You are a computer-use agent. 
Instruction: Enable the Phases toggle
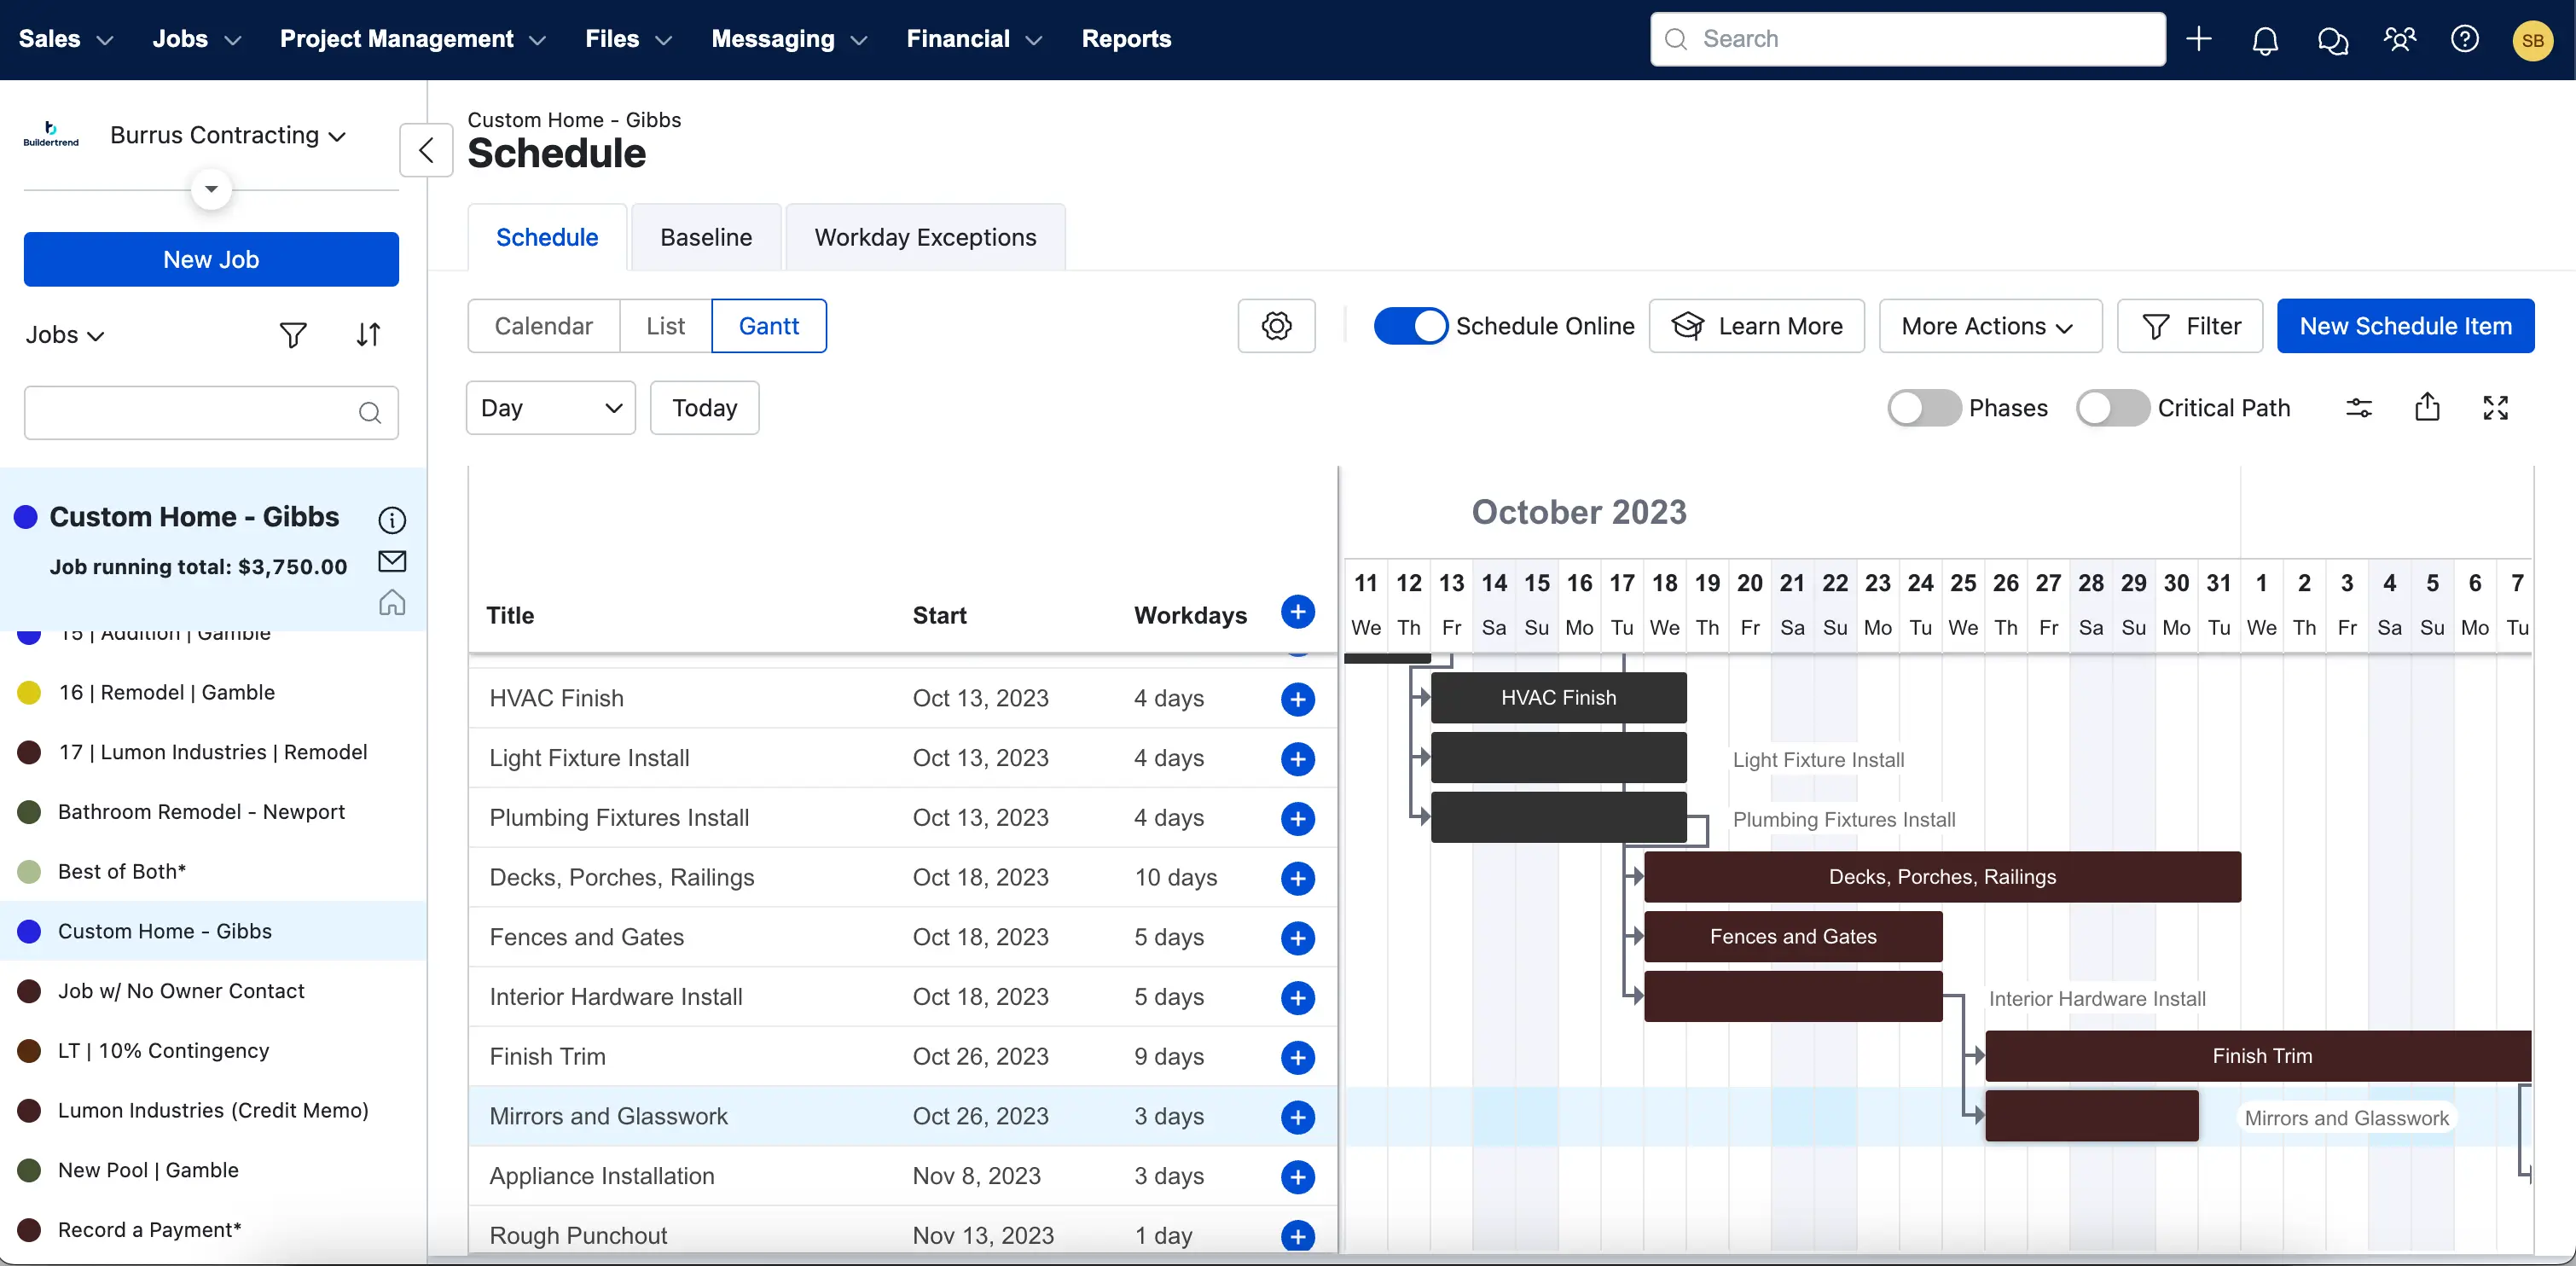(1921, 407)
